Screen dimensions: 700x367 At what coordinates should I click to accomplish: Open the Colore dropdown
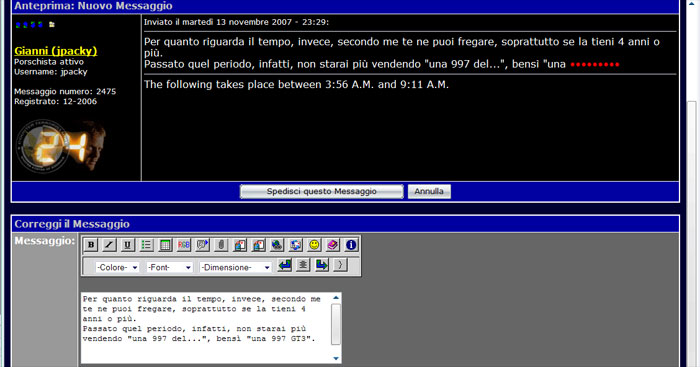tap(117, 267)
